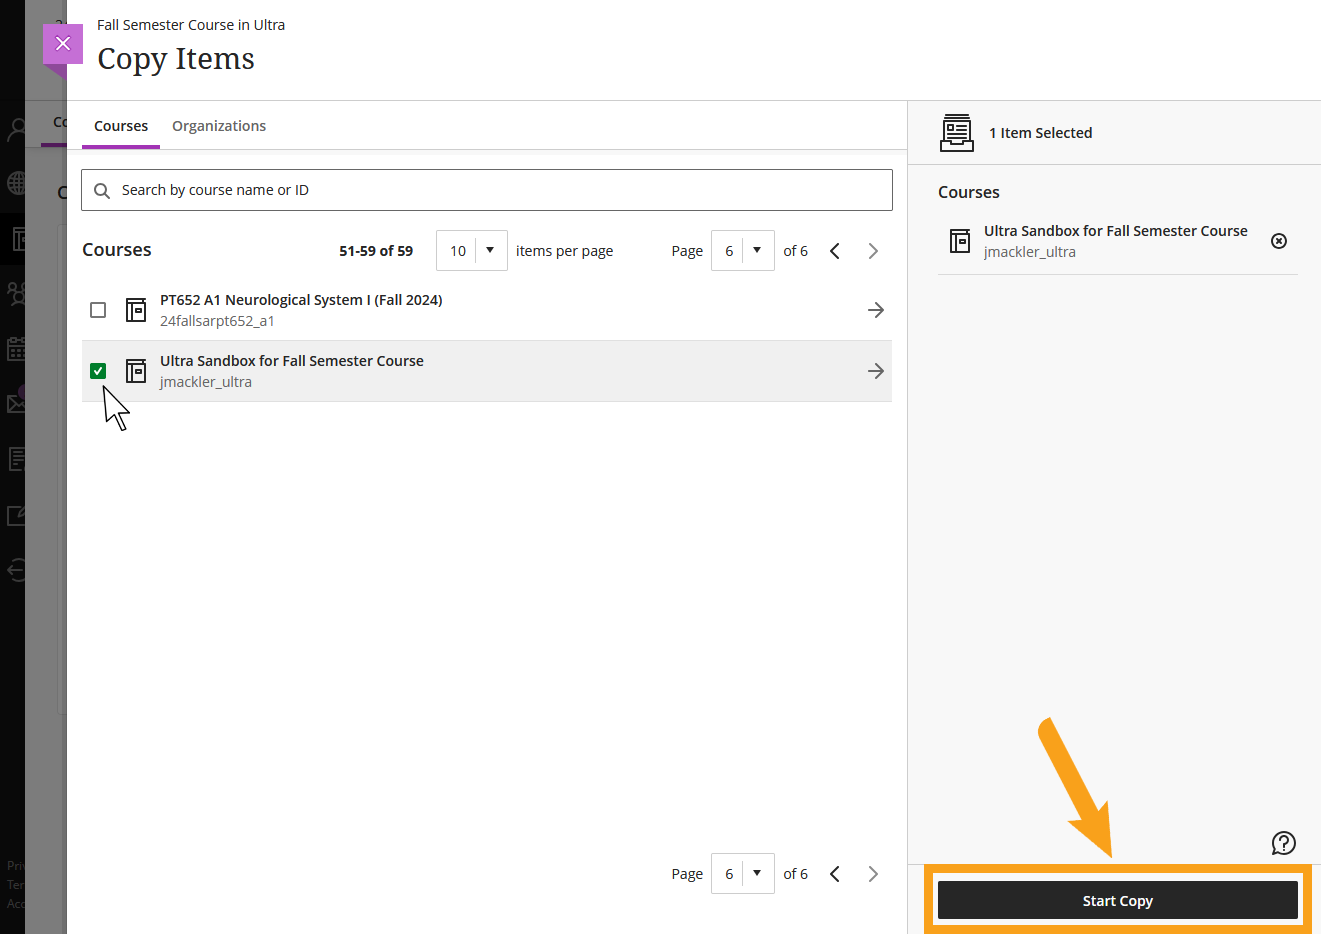Open Grades from the left sidebar
The width and height of the screenshot is (1321, 934).
tap(15, 458)
